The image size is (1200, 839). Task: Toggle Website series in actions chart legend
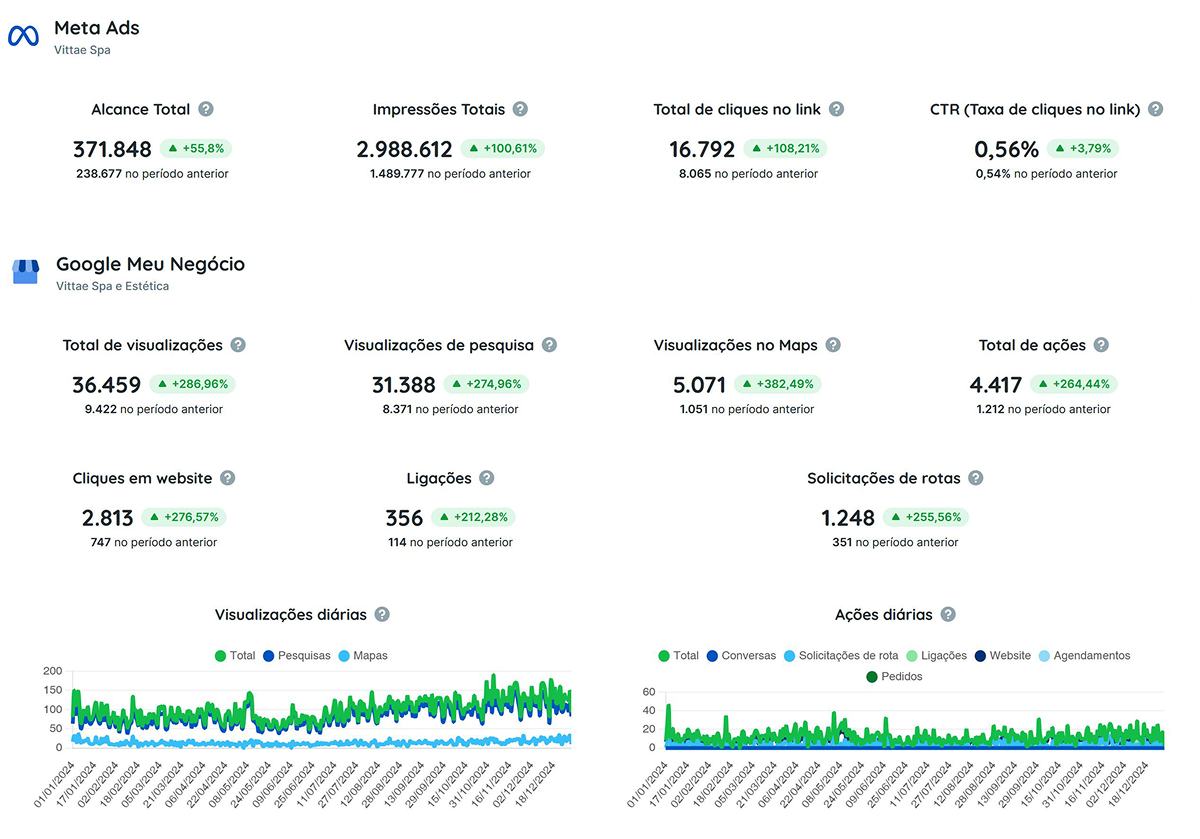(1004, 656)
